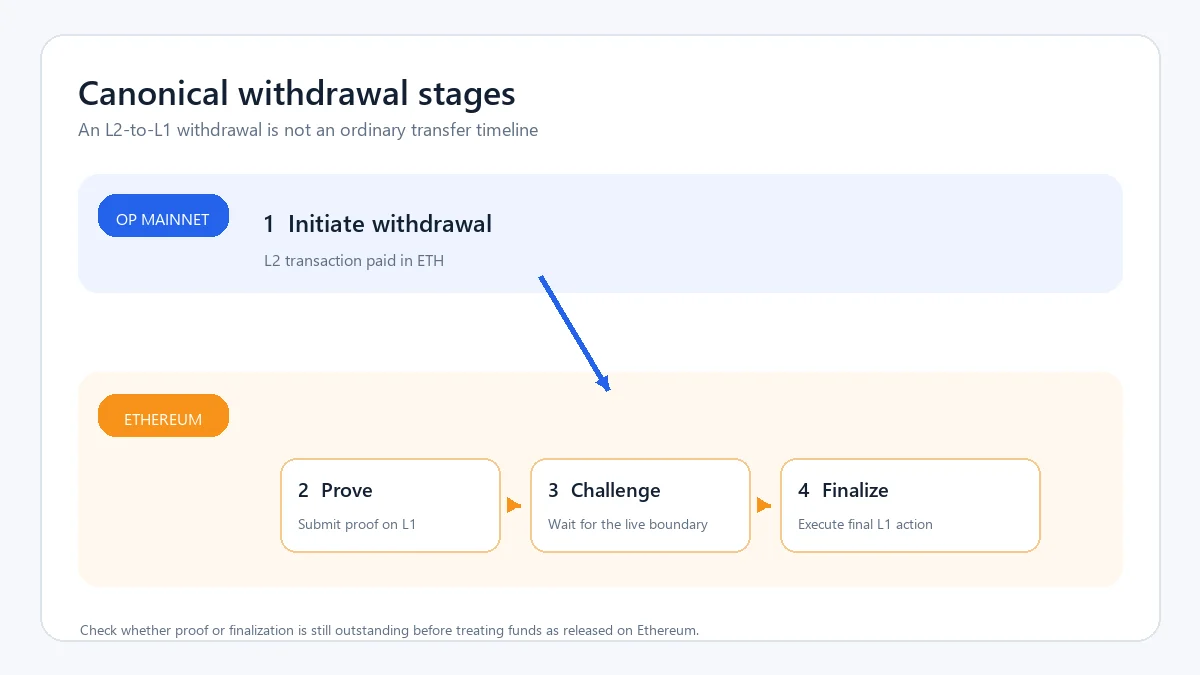Image resolution: width=1200 pixels, height=675 pixels.
Task: Select the Prove stage card
Action: [390, 506]
